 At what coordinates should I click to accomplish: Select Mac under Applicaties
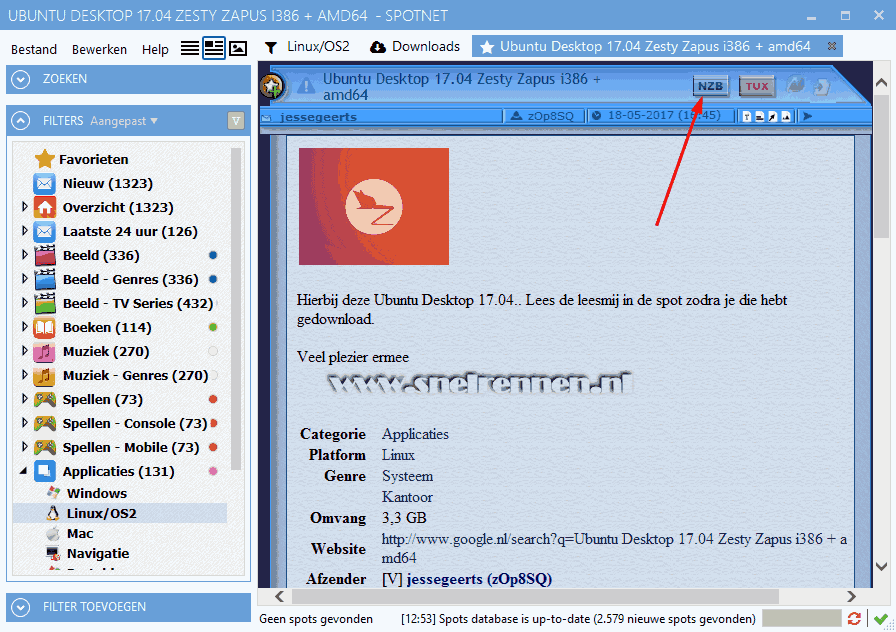[x=80, y=533]
